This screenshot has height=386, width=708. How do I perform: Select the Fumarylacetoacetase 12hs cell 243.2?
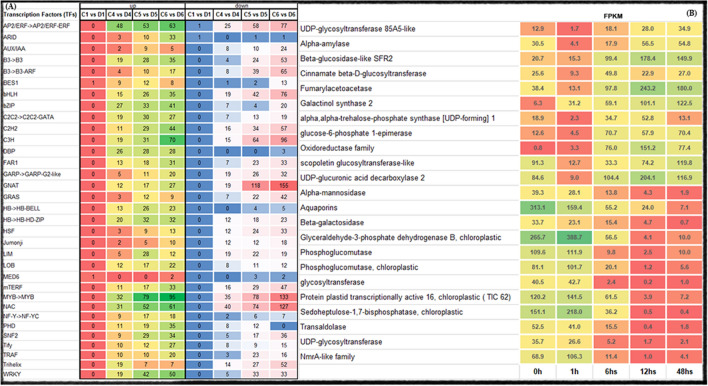(647, 88)
